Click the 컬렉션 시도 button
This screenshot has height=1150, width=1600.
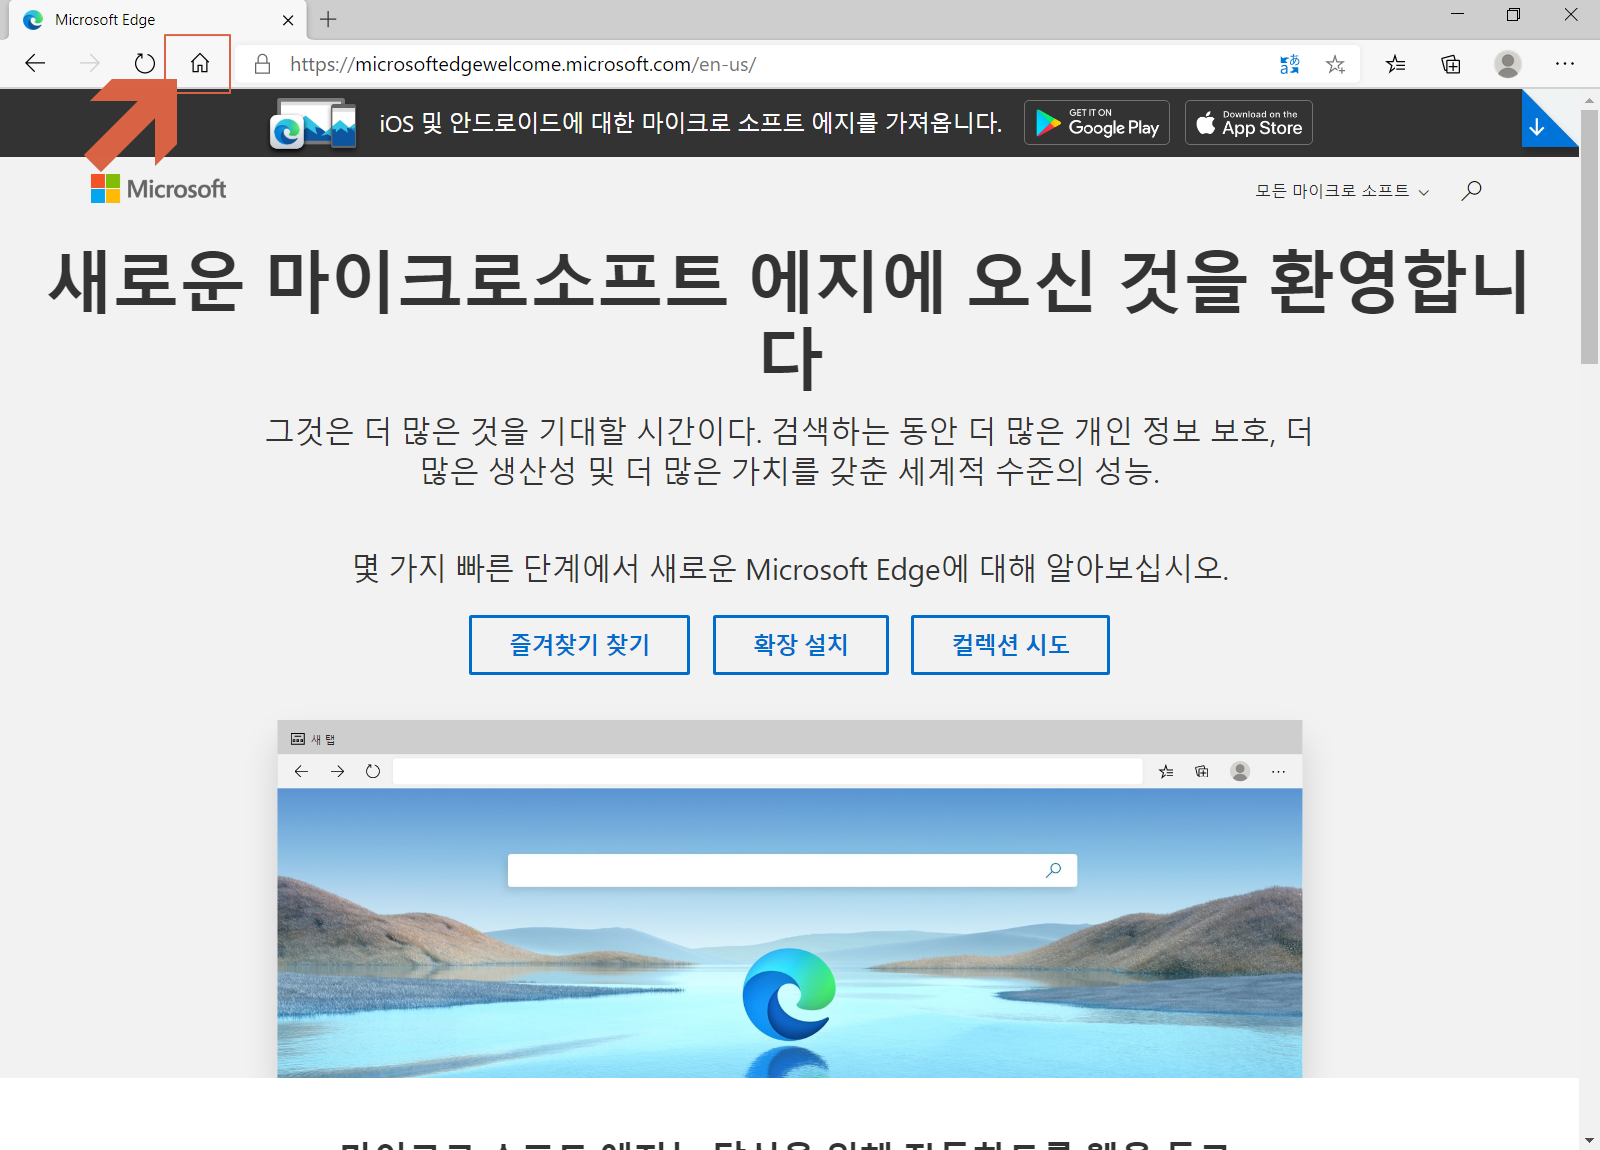(x=1010, y=645)
